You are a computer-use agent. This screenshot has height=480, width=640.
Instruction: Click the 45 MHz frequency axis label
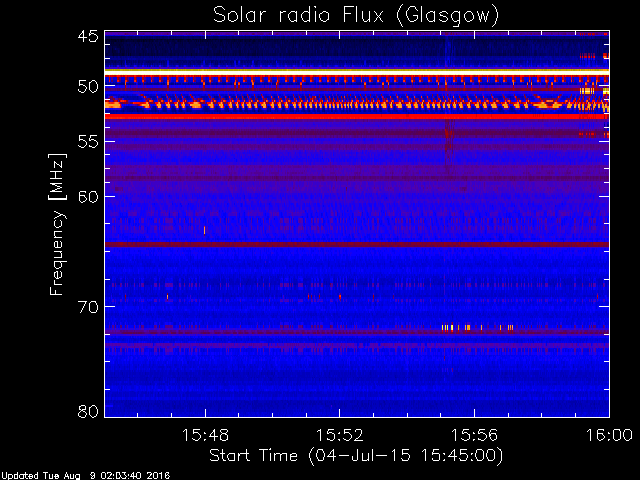pos(88,36)
